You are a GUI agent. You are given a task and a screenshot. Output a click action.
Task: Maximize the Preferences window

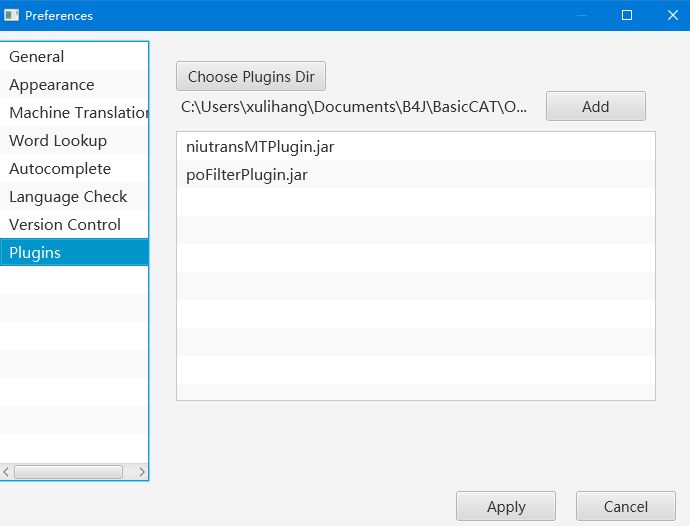click(x=627, y=15)
